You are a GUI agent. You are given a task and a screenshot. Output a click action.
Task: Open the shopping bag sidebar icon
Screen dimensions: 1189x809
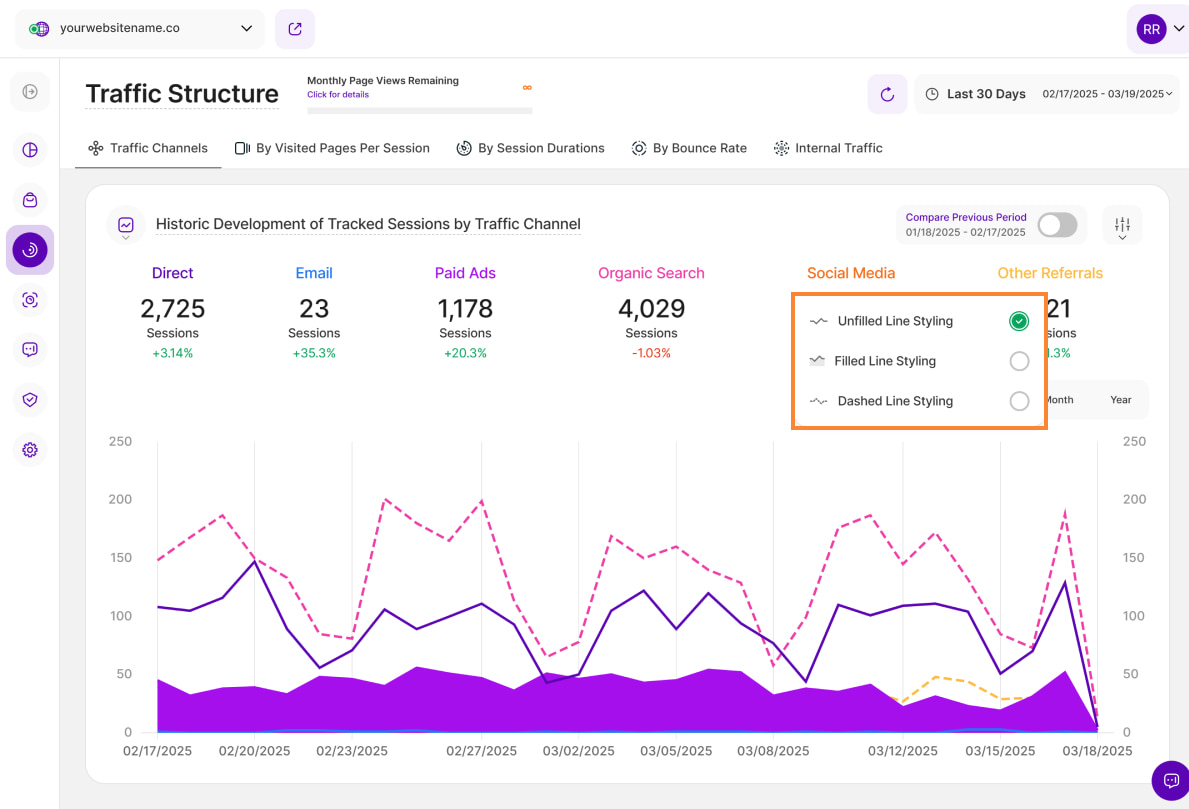(x=30, y=200)
